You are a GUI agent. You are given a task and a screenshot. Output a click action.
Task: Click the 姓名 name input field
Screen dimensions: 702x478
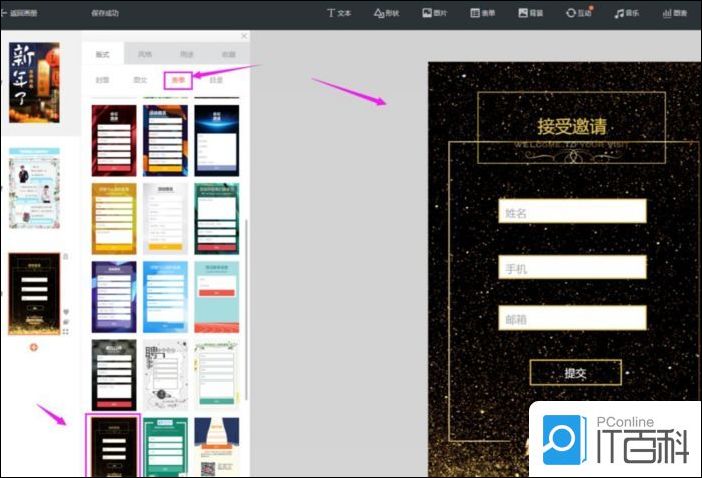pyautogui.click(x=572, y=211)
